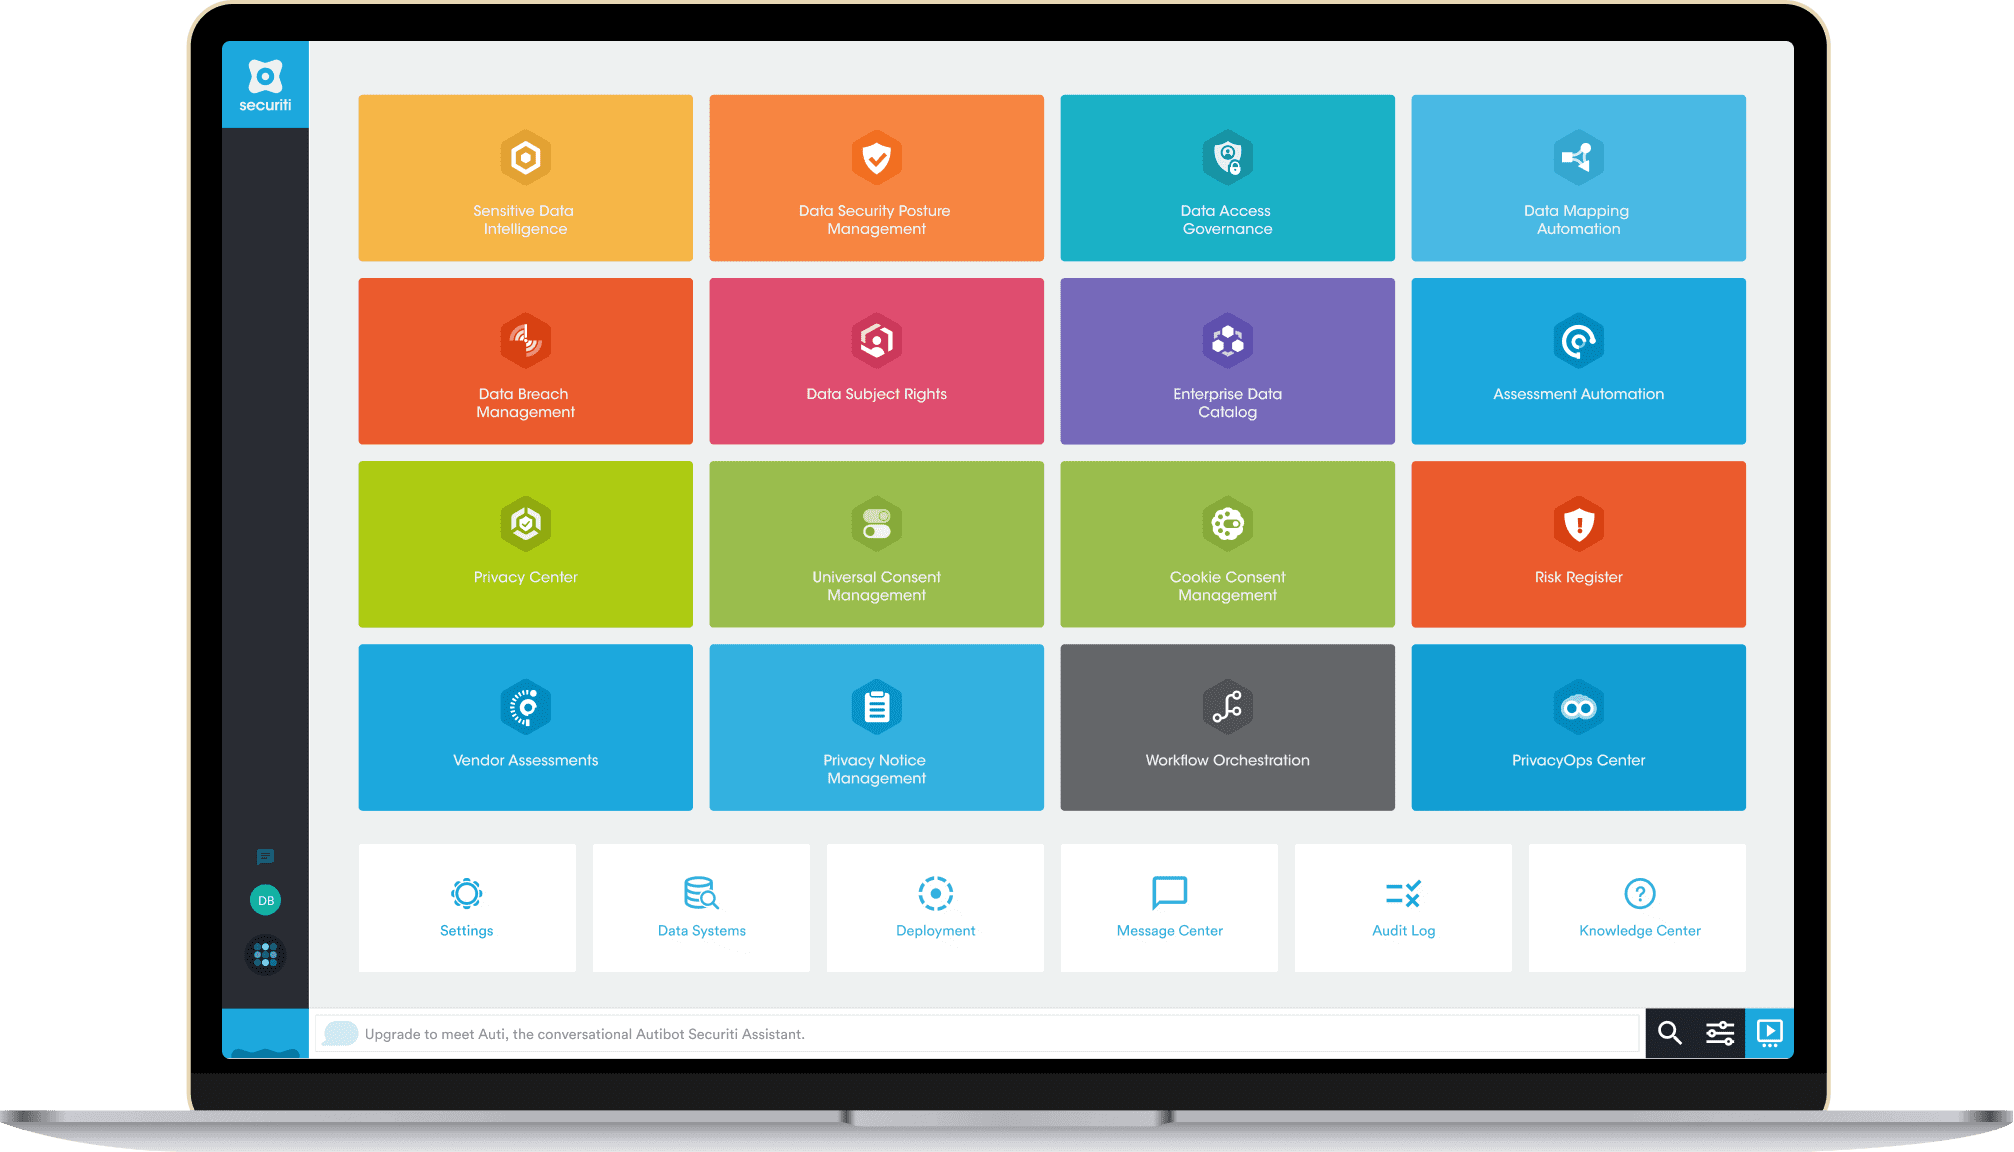
Task: Open Data Breach Management module
Action: [x=527, y=368]
